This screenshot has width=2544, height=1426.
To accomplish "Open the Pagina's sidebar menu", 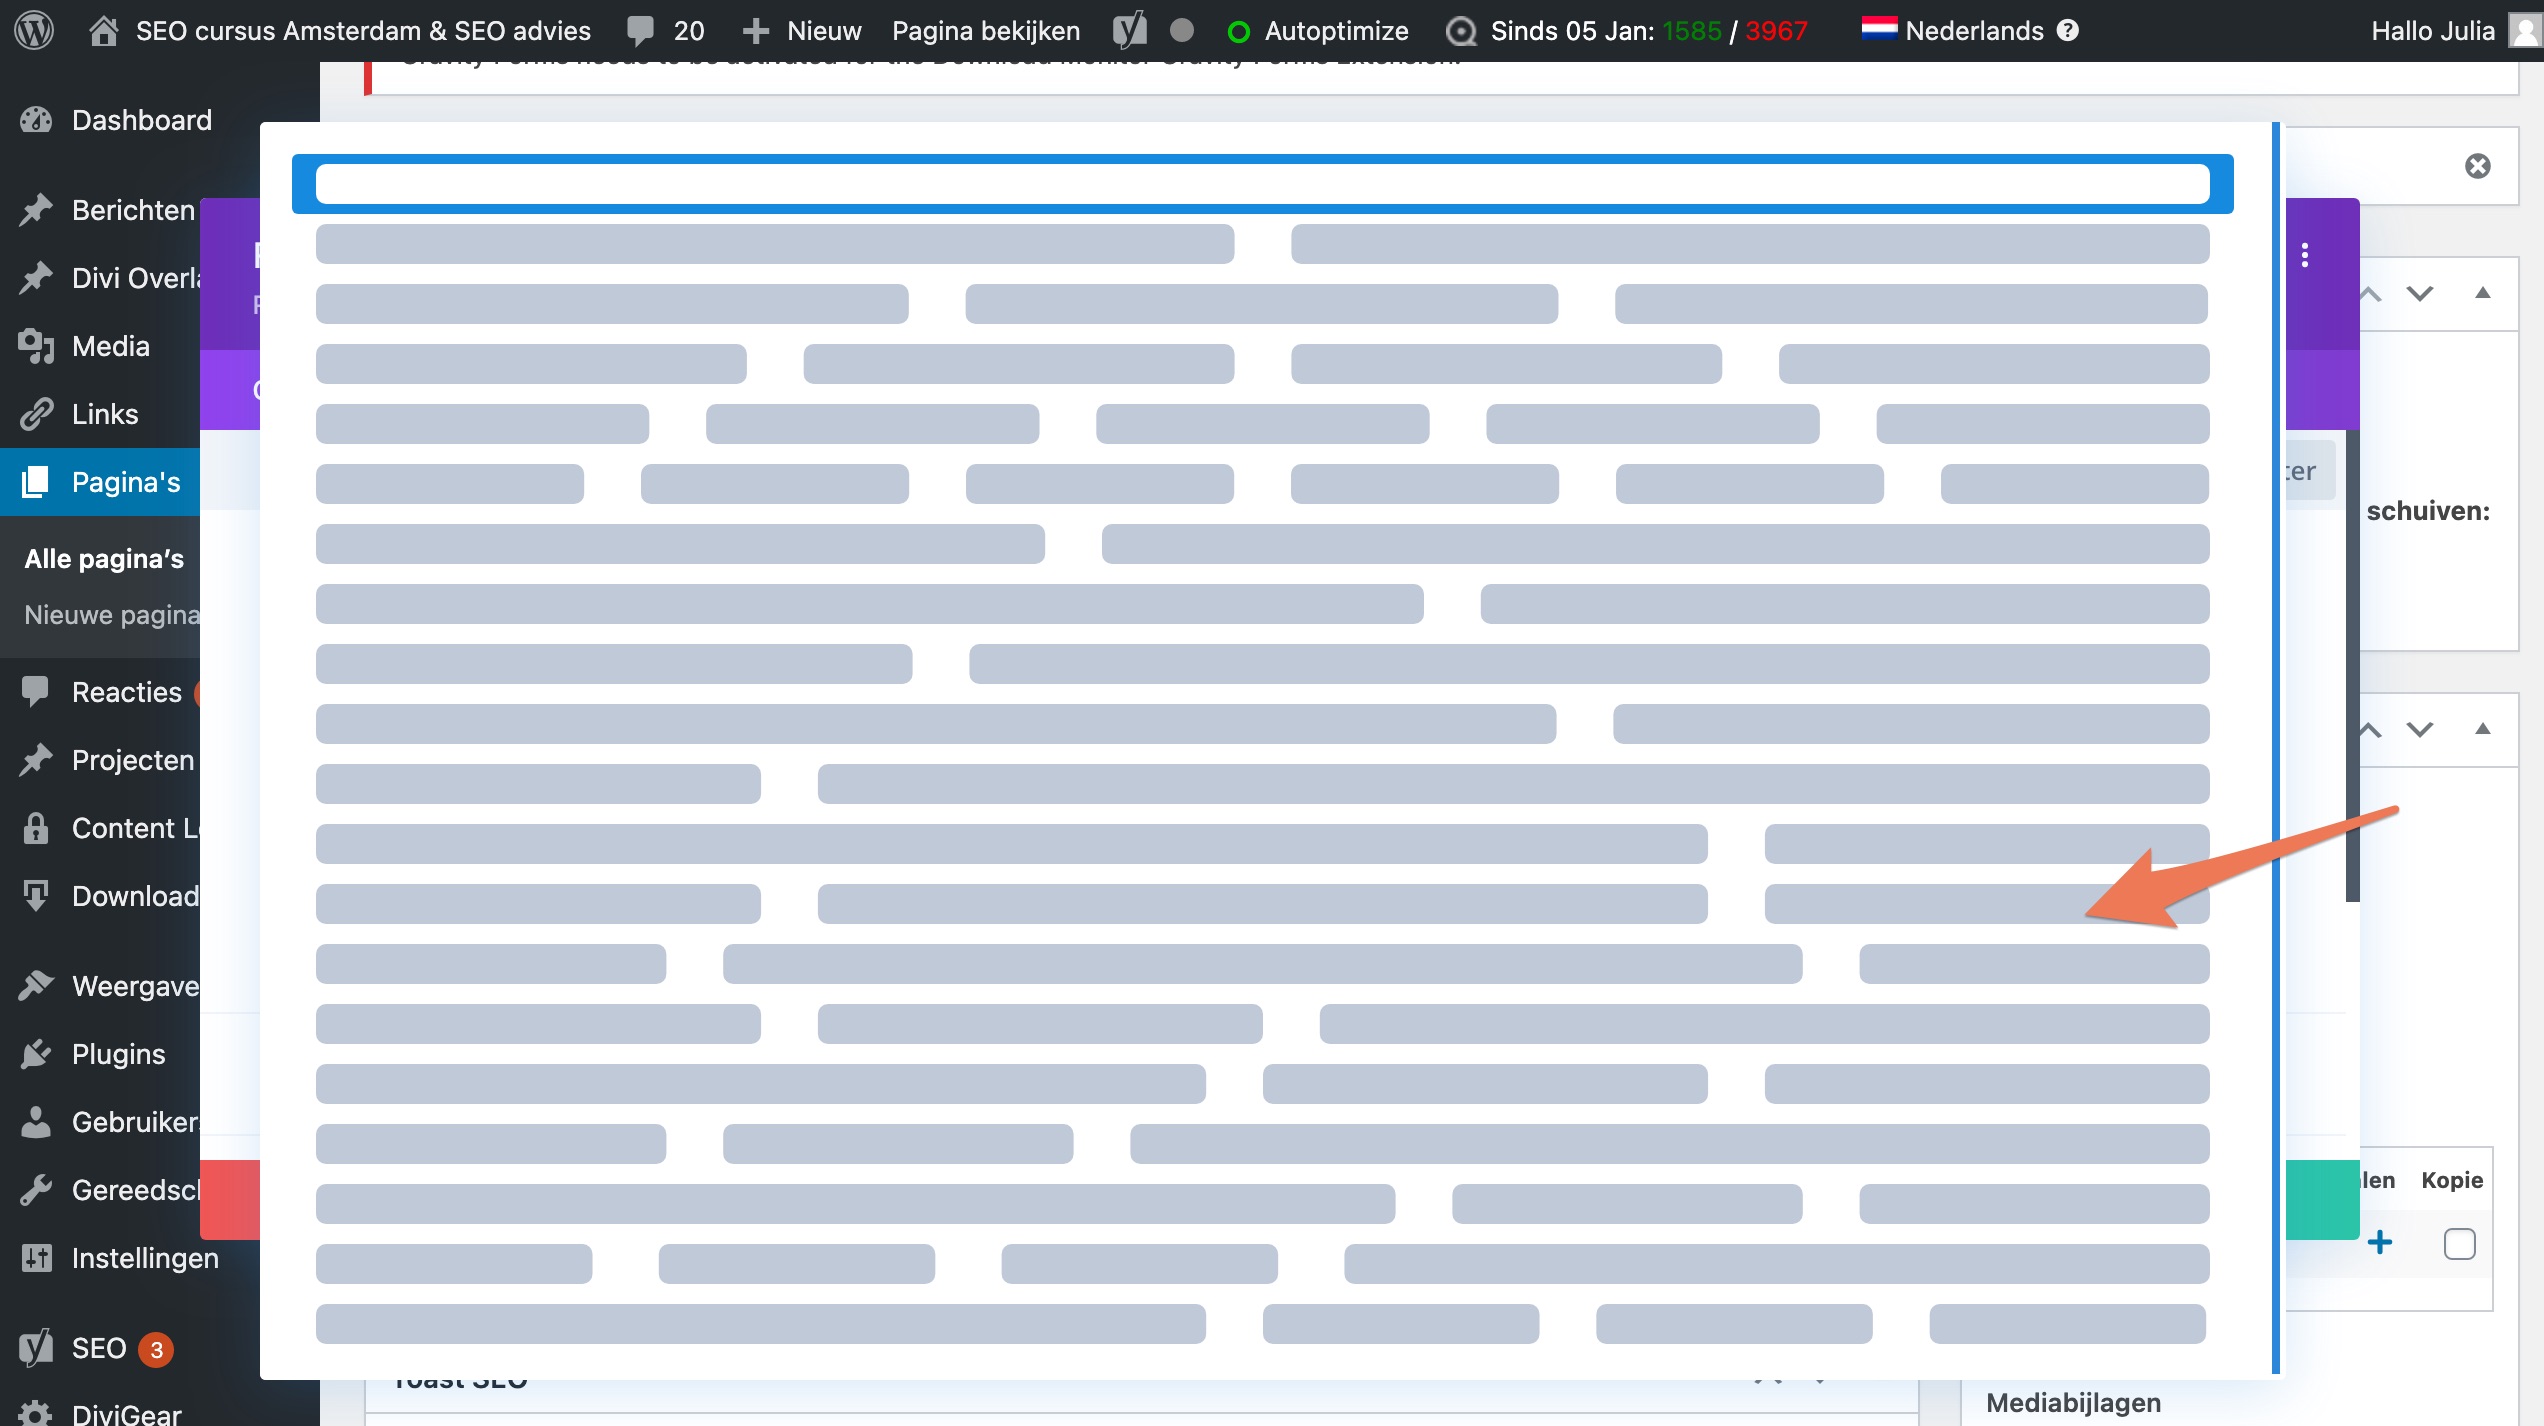I will [x=100, y=482].
